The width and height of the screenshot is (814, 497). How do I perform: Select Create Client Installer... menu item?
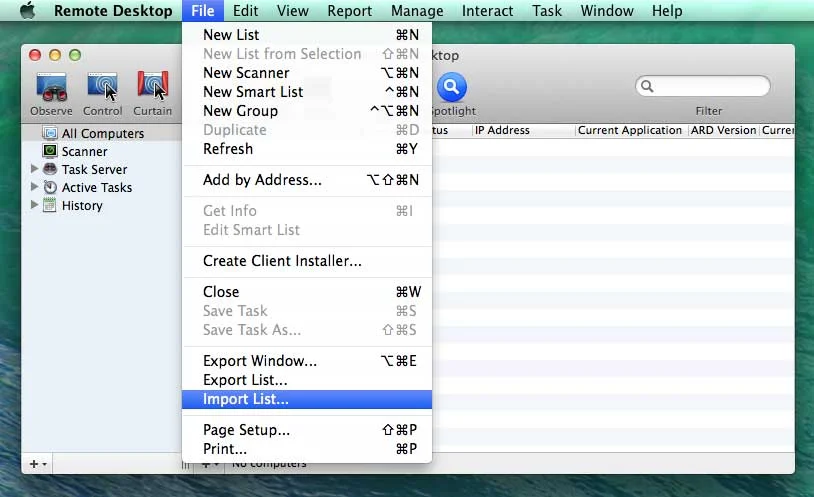[x=282, y=261]
